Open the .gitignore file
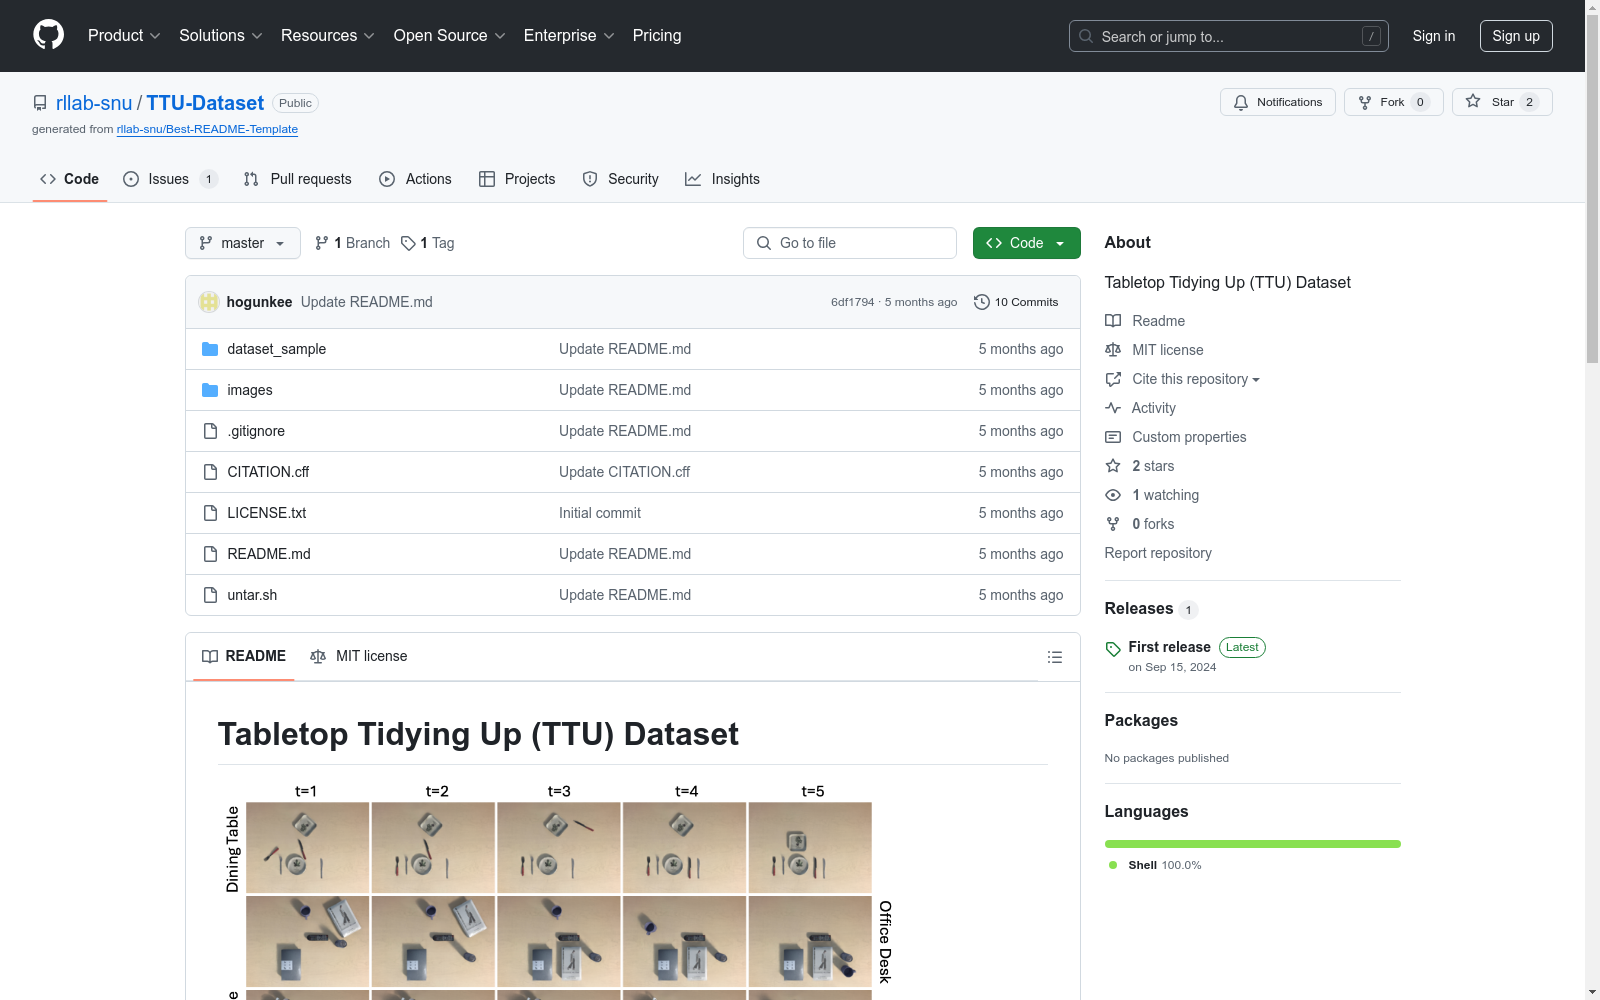This screenshot has height=1000, width=1600. click(256, 431)
